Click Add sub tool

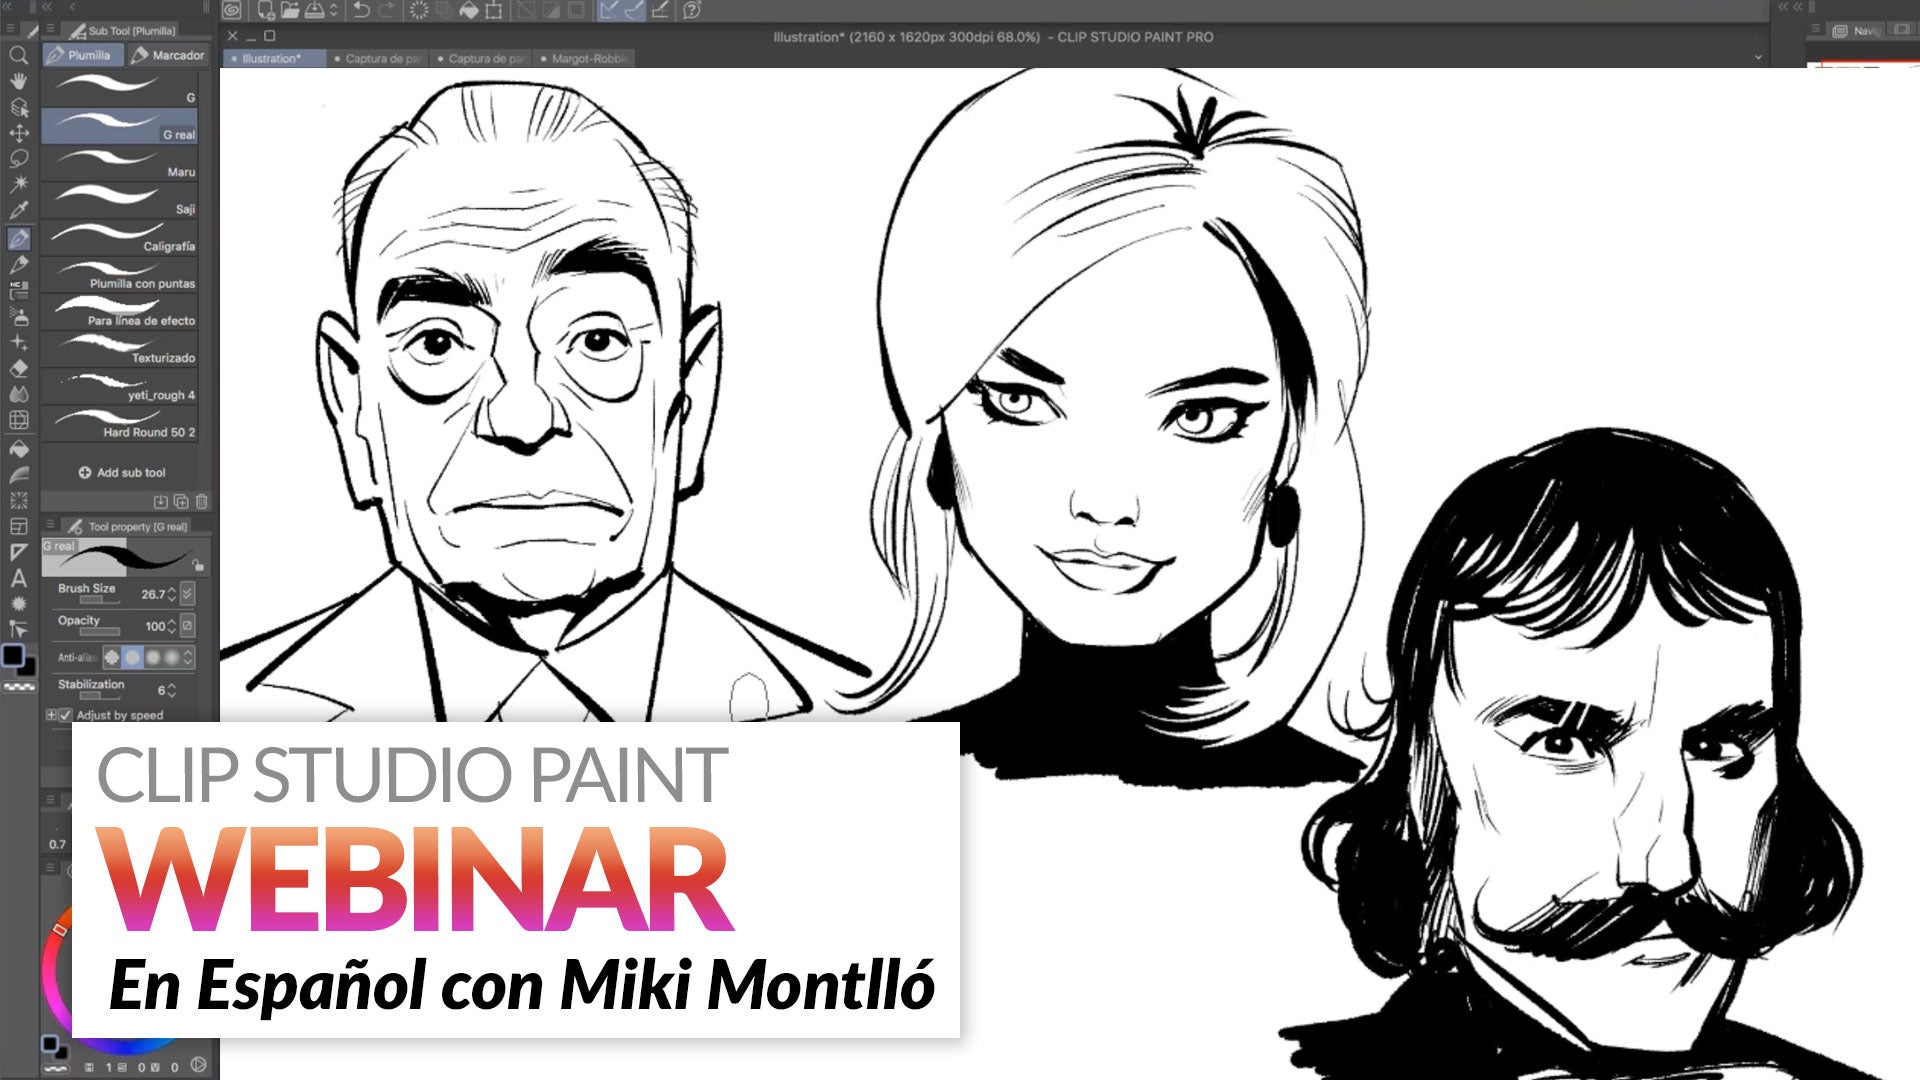coord(122,472)
